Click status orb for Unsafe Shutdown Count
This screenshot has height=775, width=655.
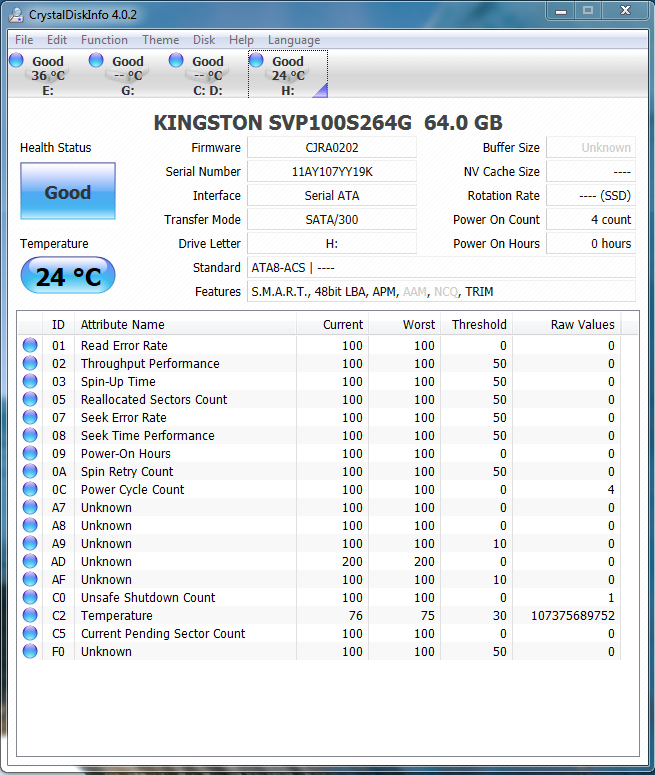click(30, 597)
